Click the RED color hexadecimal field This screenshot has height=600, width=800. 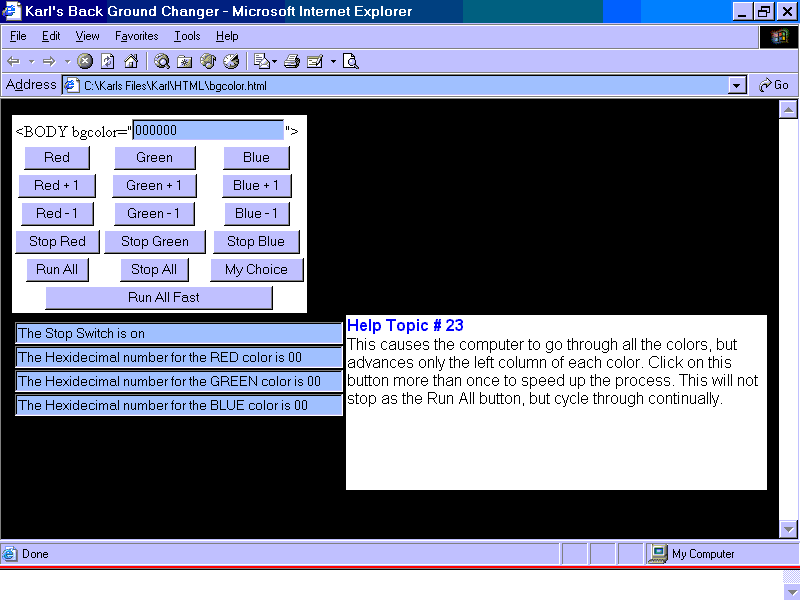coord(179,358)
